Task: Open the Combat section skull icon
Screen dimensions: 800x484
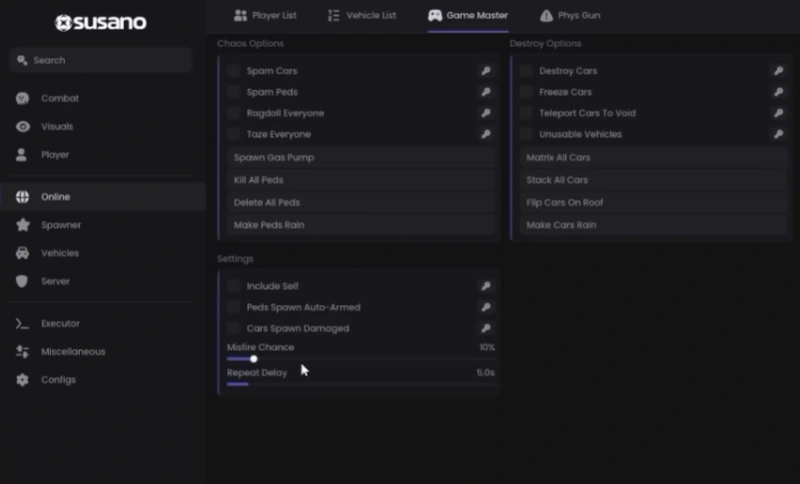Action: (x=22, y=98)
